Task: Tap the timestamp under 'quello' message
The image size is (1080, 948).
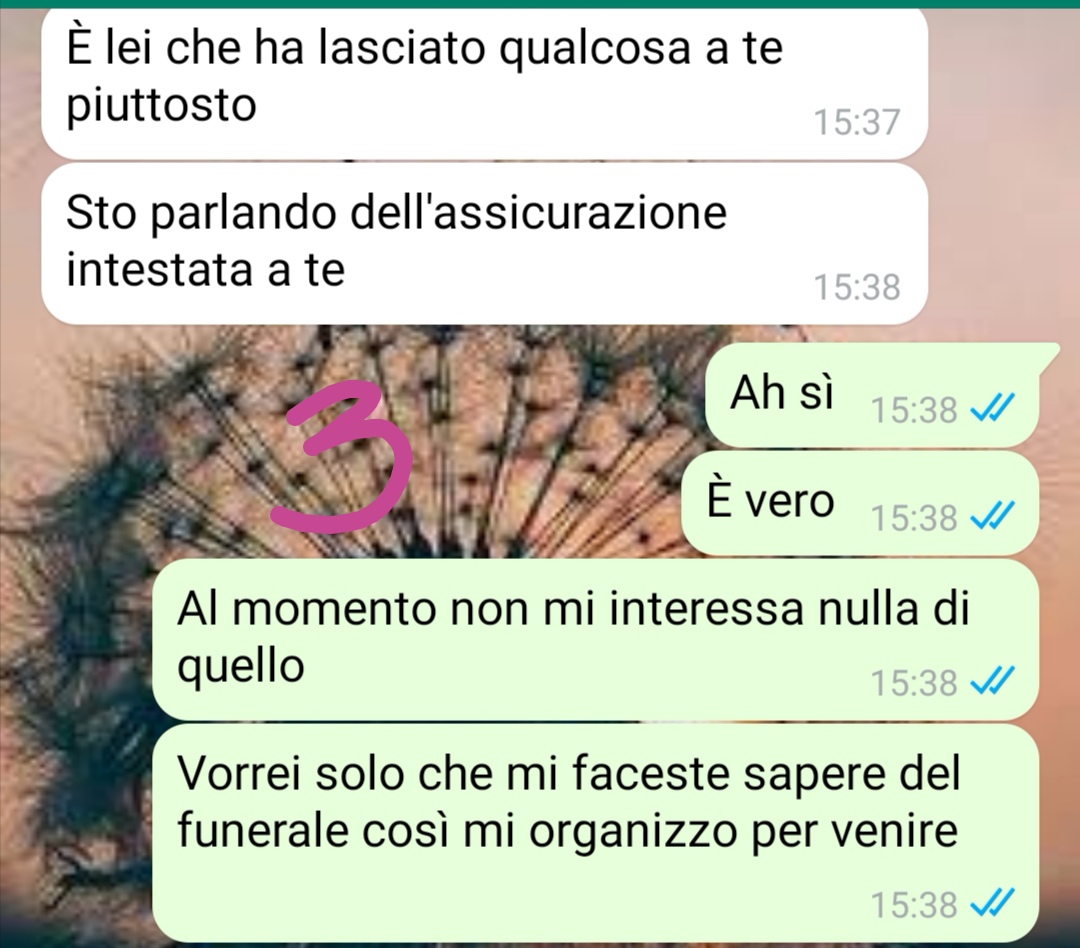Action: (914, 683)
